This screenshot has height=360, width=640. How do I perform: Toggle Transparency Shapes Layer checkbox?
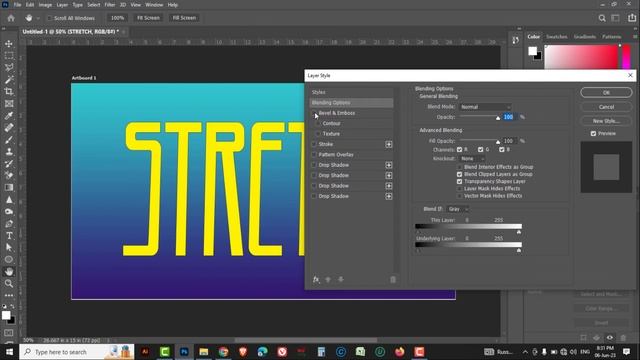tap(460, 182)
